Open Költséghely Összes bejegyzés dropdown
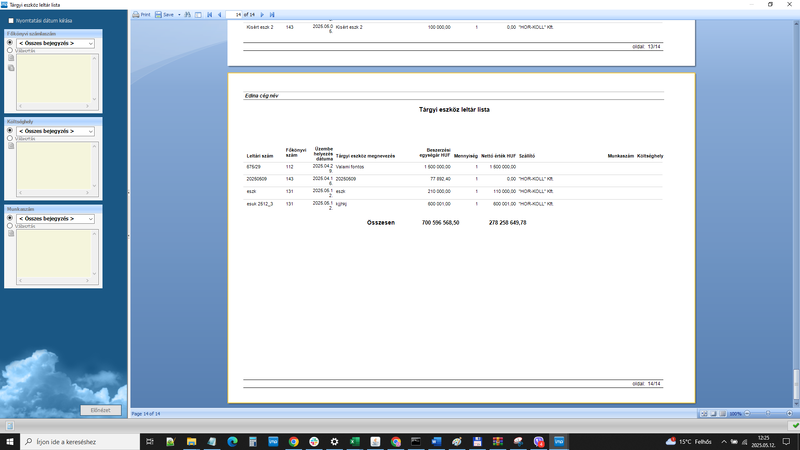Image resolution: width=800 pixels, height=450 pixels. [55, 131]
